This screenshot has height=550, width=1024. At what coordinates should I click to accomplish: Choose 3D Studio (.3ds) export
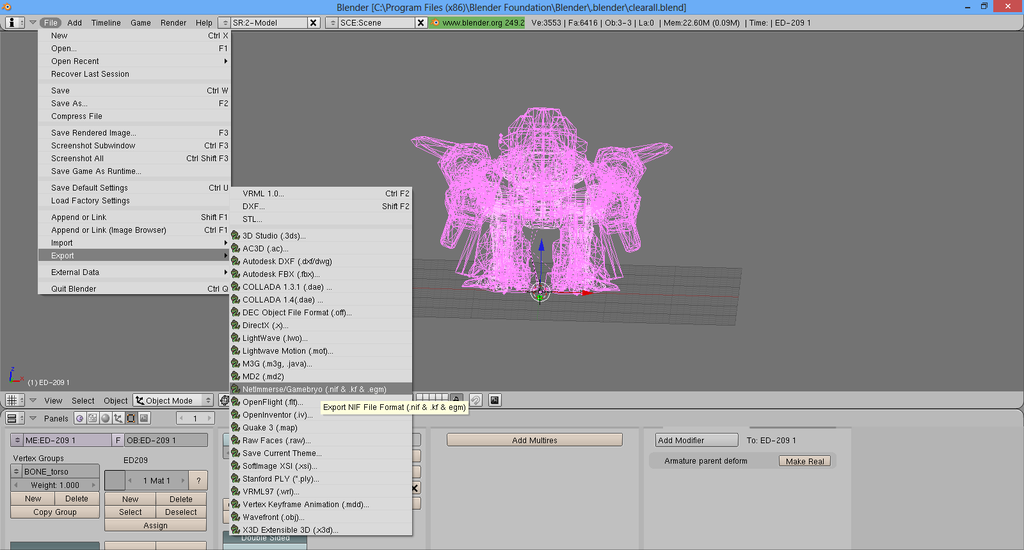pyautogui.click(x=321, y=236)
